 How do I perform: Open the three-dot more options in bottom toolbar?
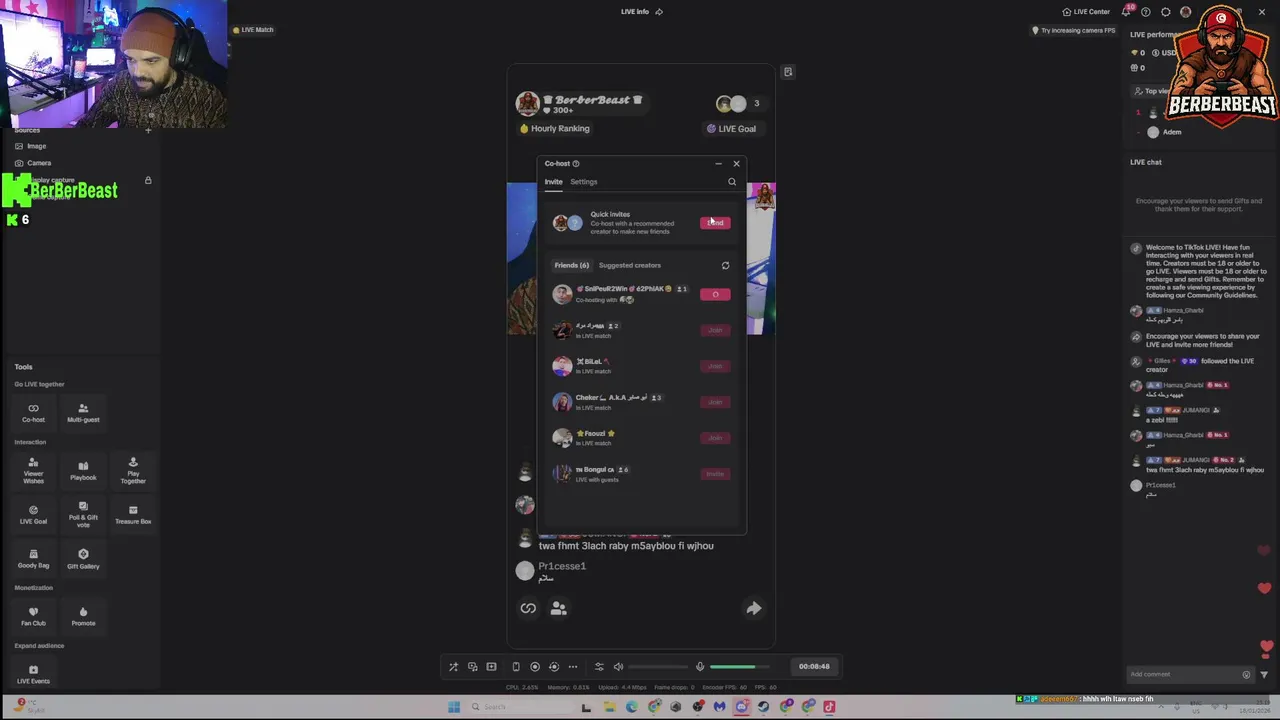[573, 666]
